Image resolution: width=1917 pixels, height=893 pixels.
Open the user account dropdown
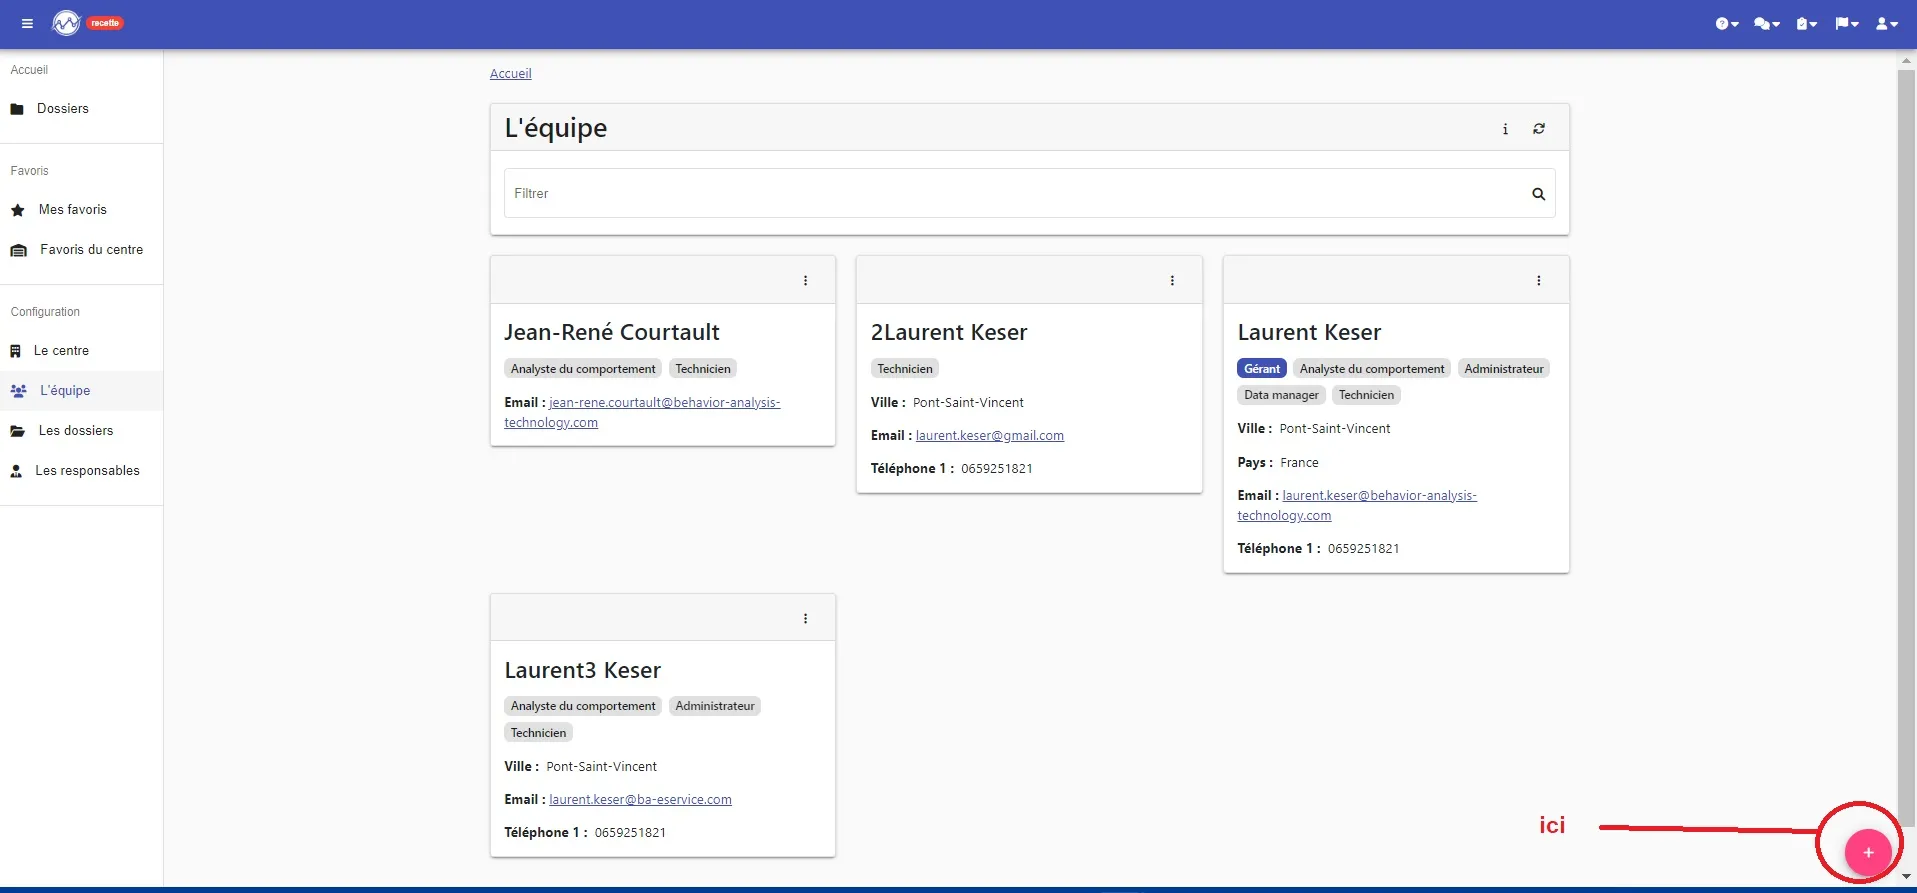coord(1886,23)
